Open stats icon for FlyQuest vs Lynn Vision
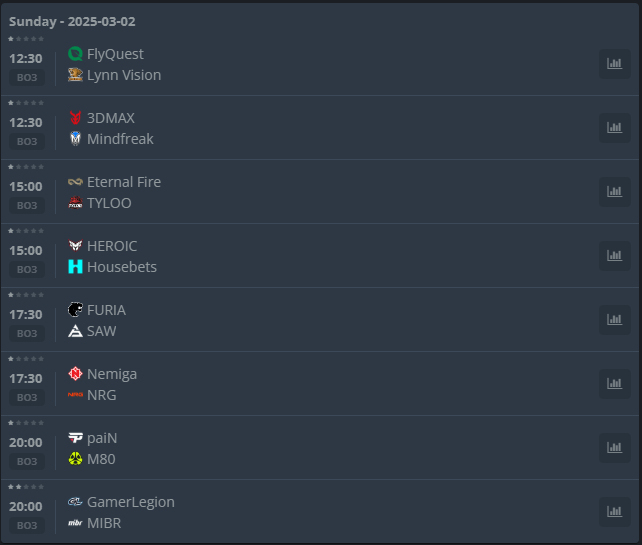 tap(614, 64)
